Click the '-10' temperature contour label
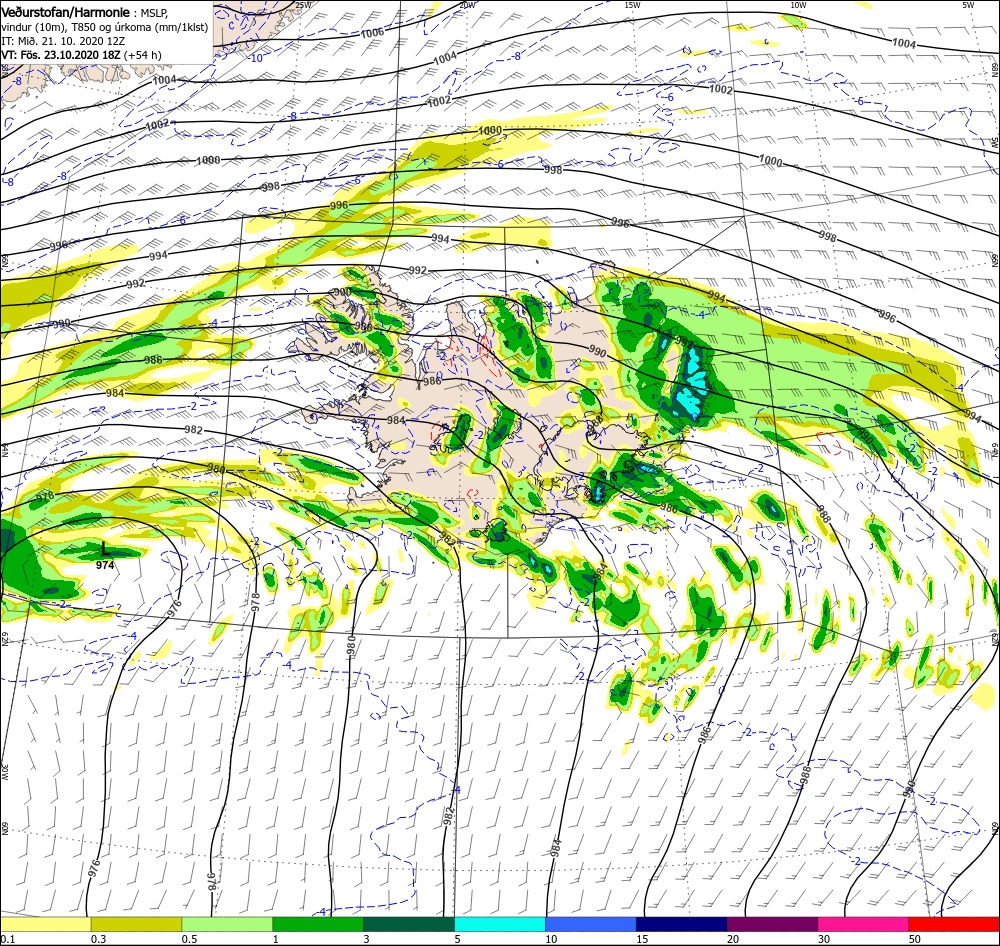Screen dimensions: 1000x946 [256, 58]
